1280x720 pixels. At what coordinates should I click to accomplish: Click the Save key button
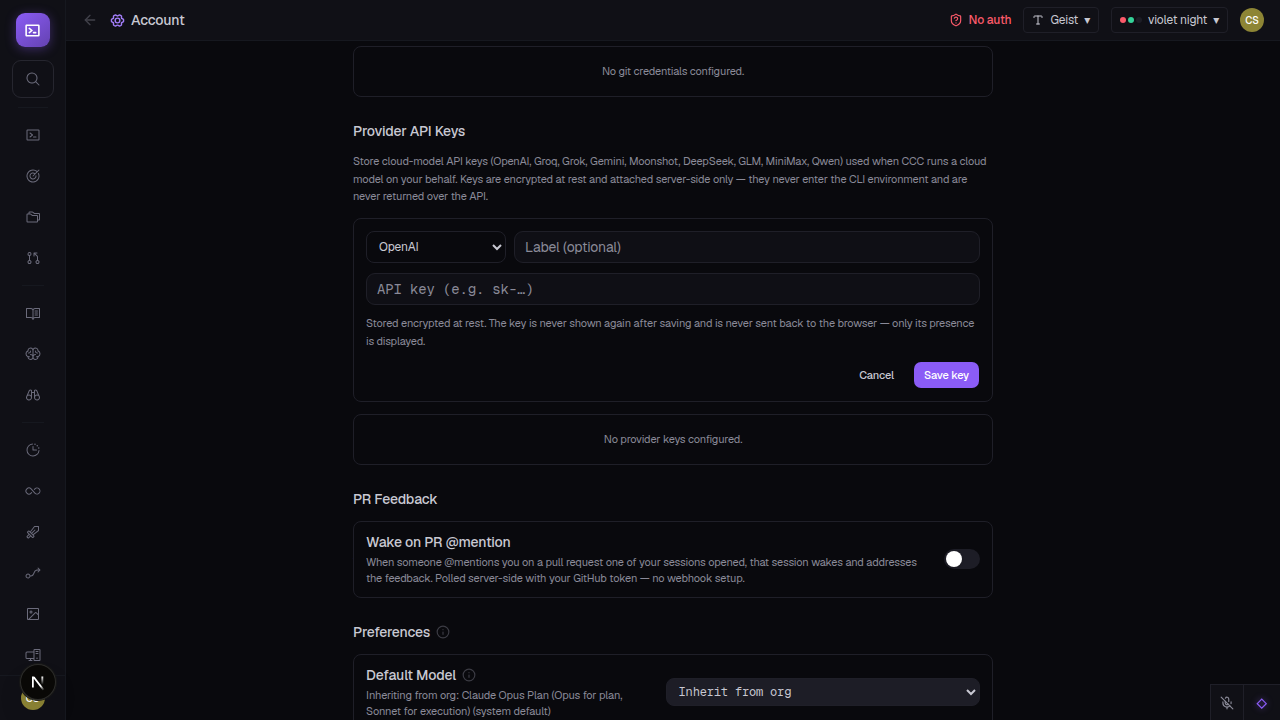click(x=946, y=375)
